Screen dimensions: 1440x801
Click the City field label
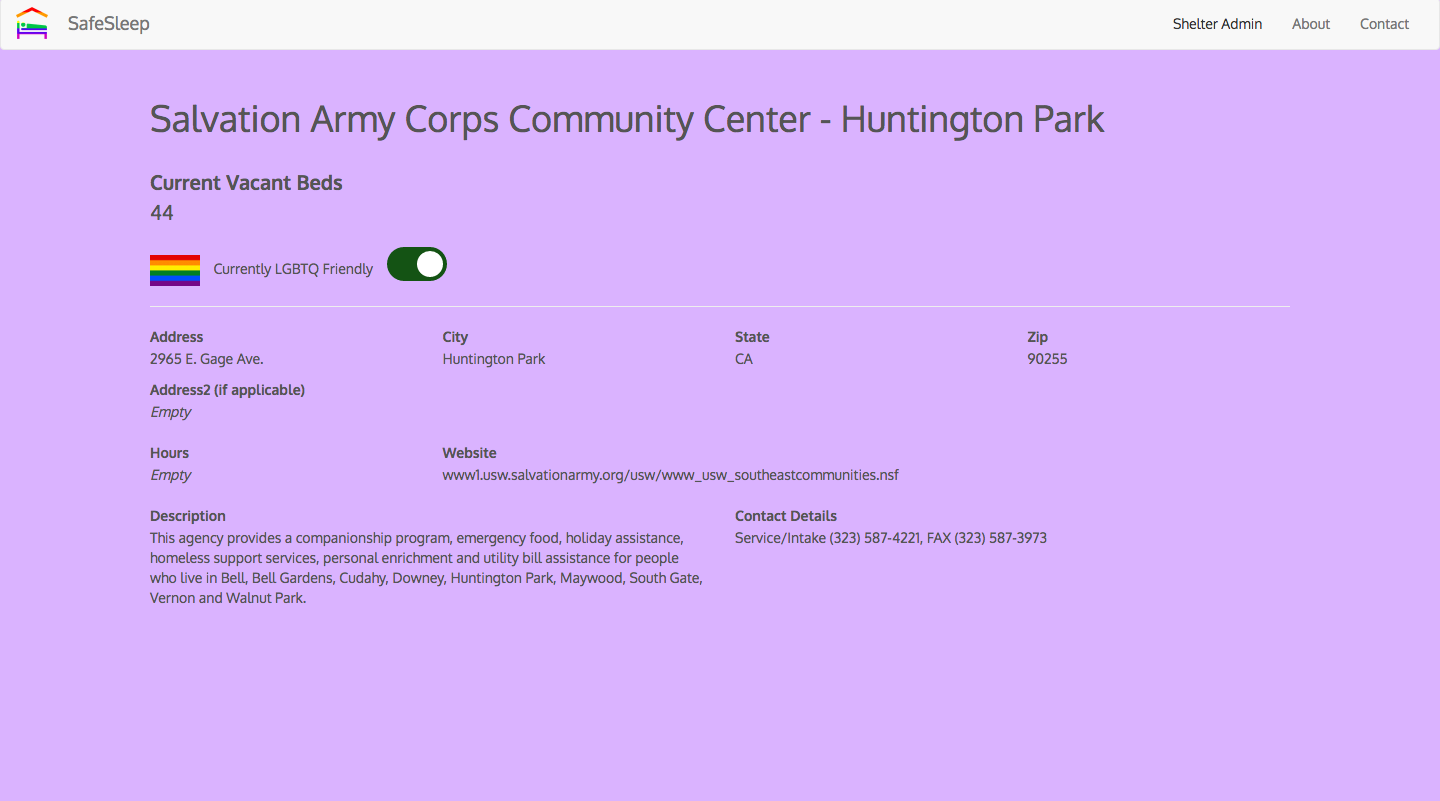pyautogui.click(x=455, y=337)
